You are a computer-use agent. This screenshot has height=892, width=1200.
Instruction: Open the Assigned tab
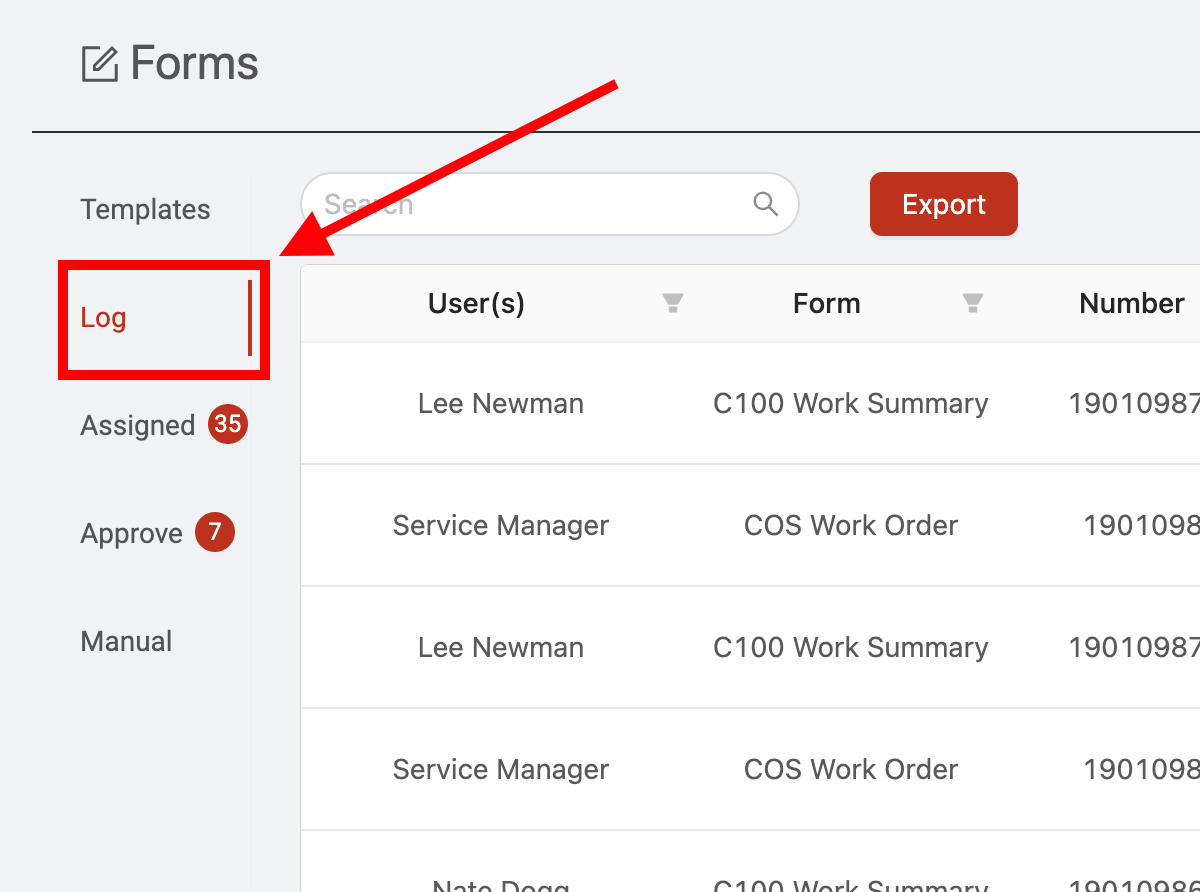click(138, 426)
